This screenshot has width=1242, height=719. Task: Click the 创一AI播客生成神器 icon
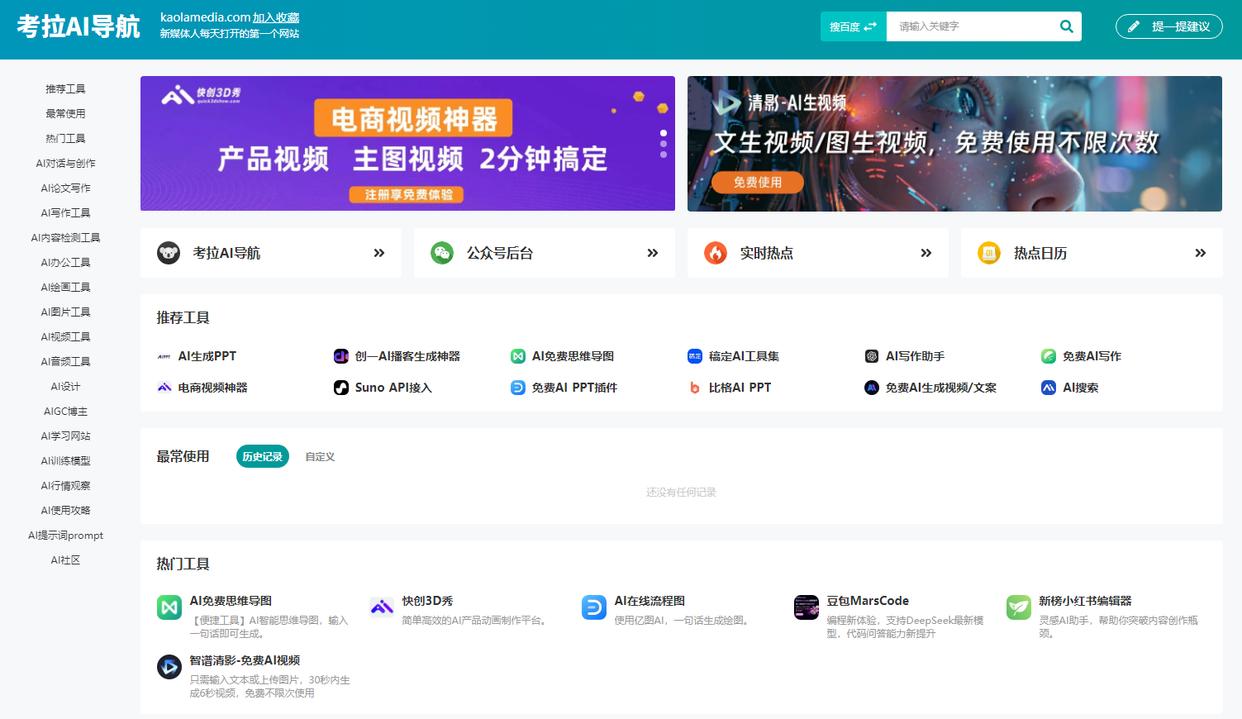[x=341, y=356]
